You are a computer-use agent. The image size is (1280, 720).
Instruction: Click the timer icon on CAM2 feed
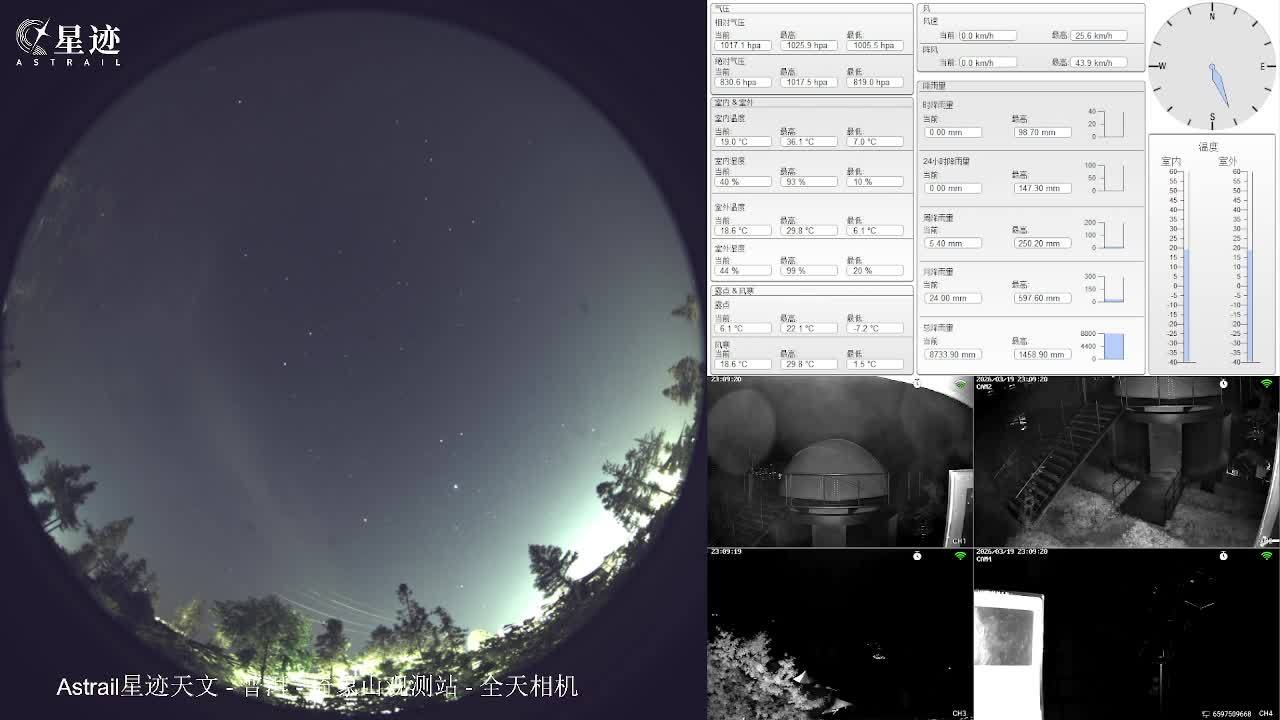pos(1223,384)
